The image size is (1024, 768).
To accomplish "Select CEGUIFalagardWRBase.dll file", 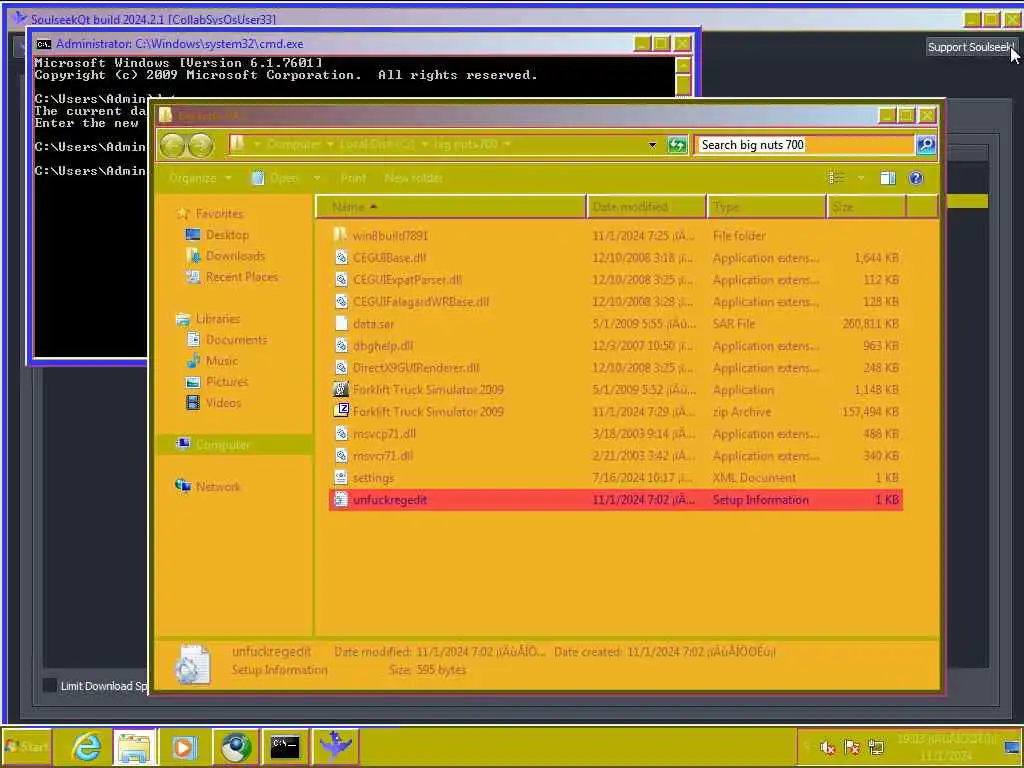I will (615, 302).
